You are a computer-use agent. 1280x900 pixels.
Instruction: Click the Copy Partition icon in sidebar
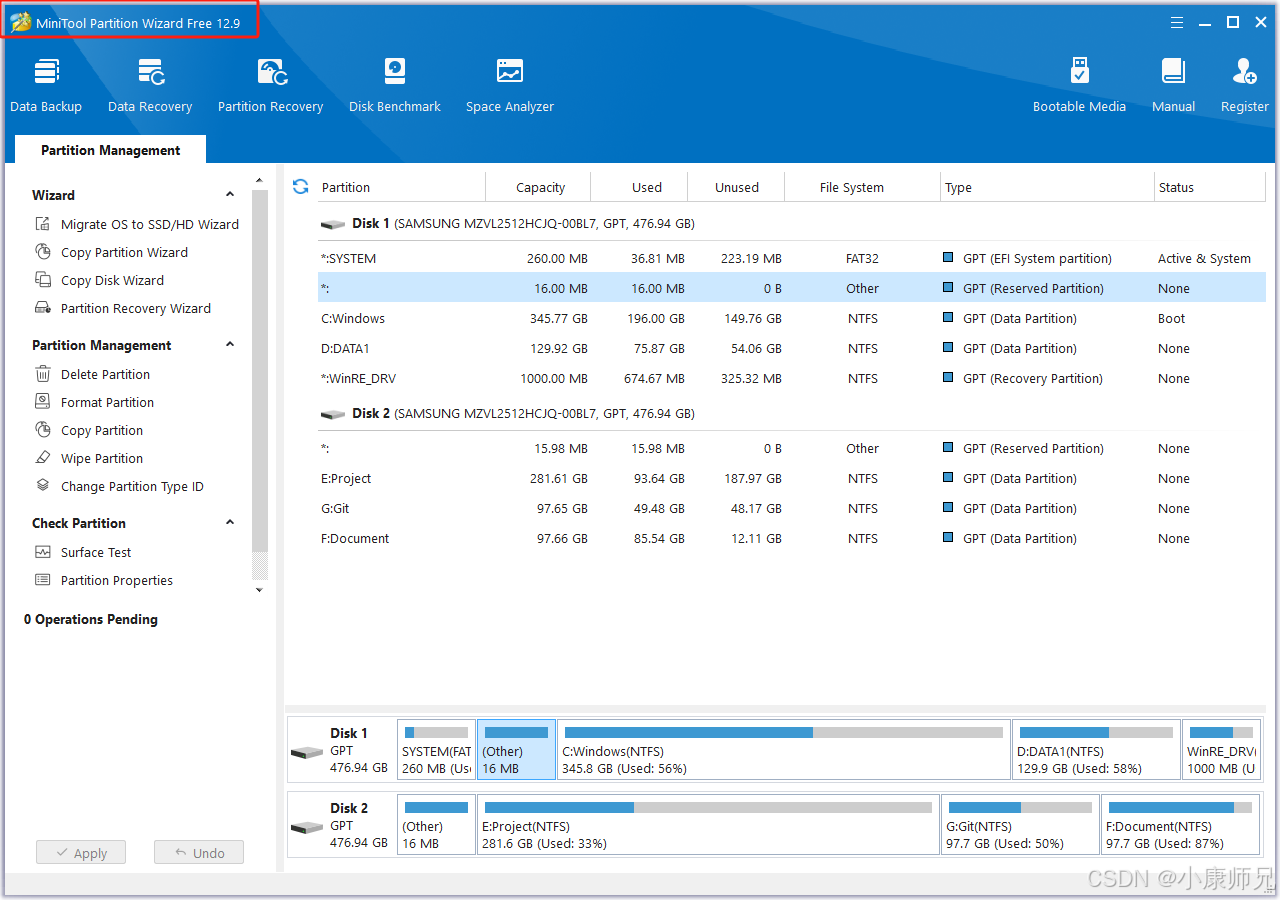pyautogui.click(x=43, y=430)
